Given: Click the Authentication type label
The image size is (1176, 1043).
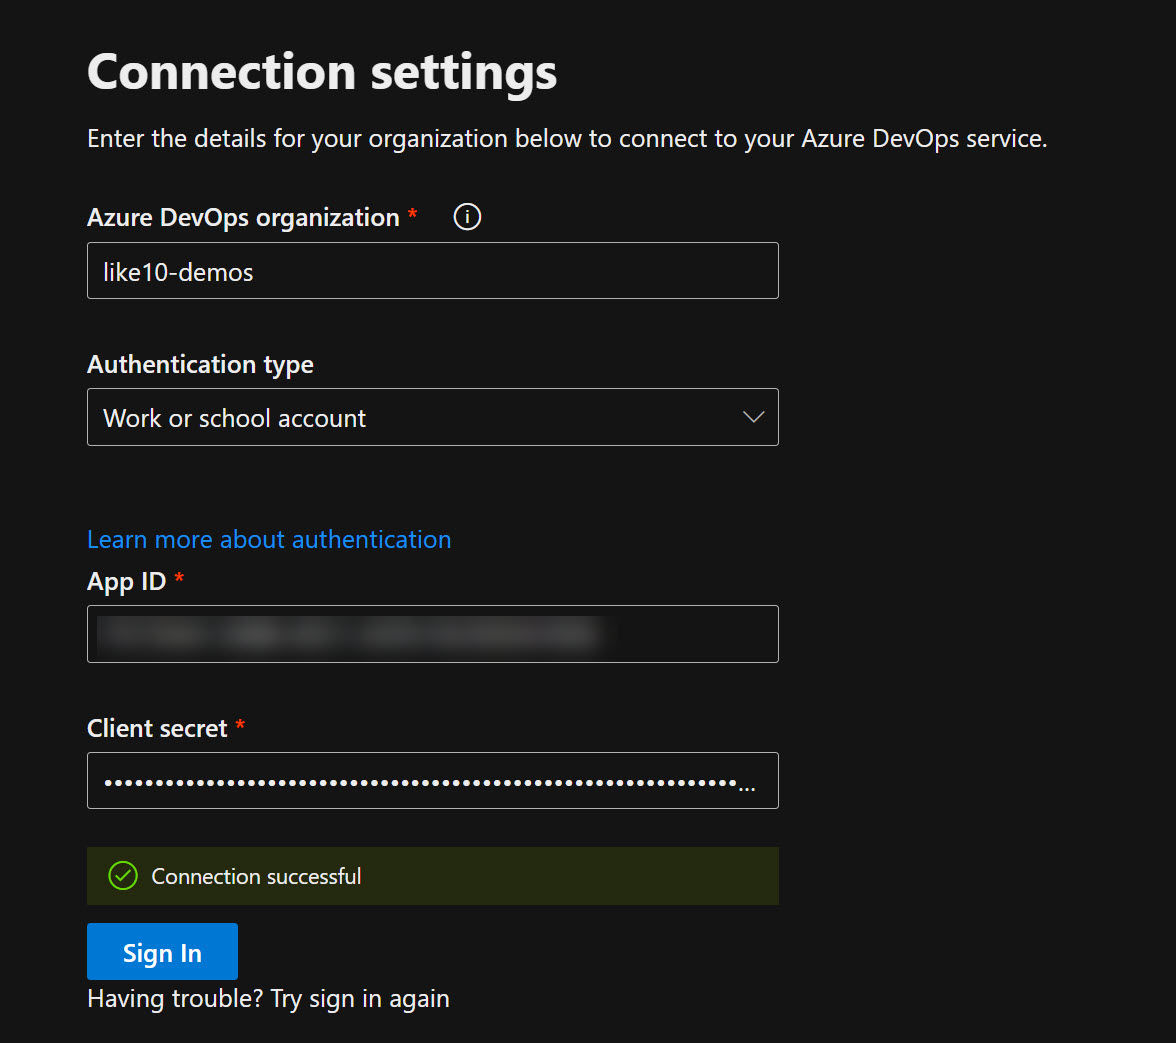Looking at the screenshot, I should tap(200, 365).
